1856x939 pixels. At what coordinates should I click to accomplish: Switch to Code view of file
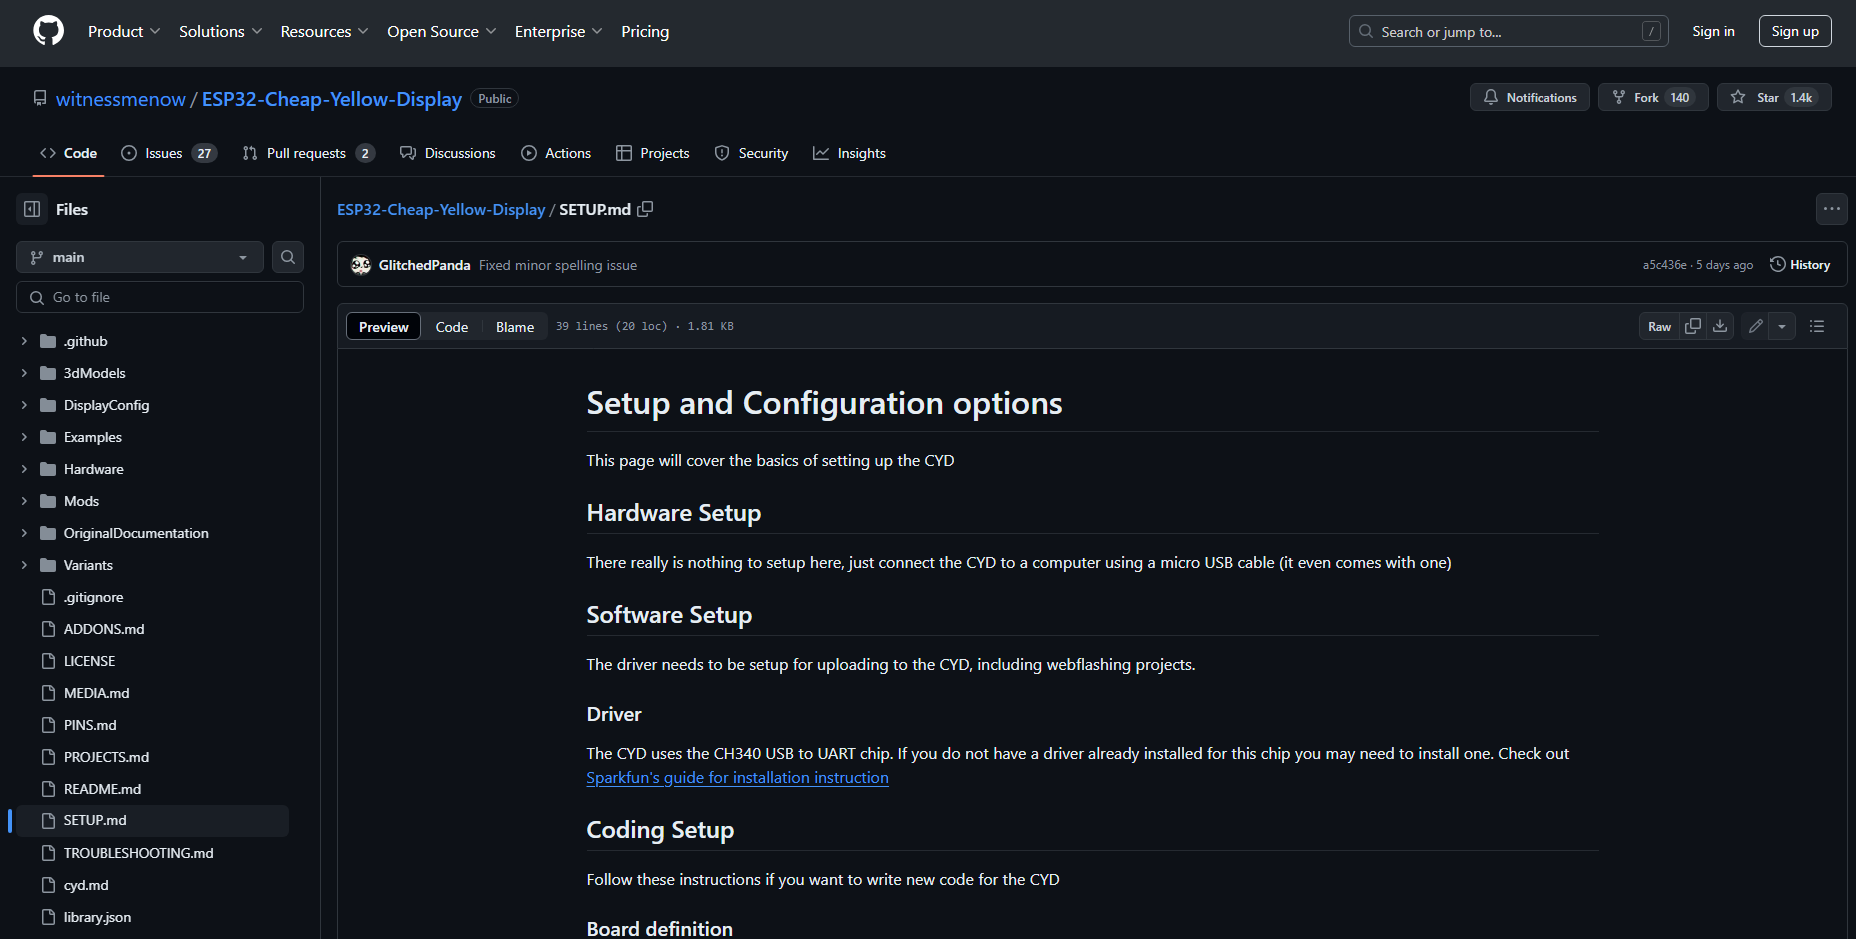[451, 326]
